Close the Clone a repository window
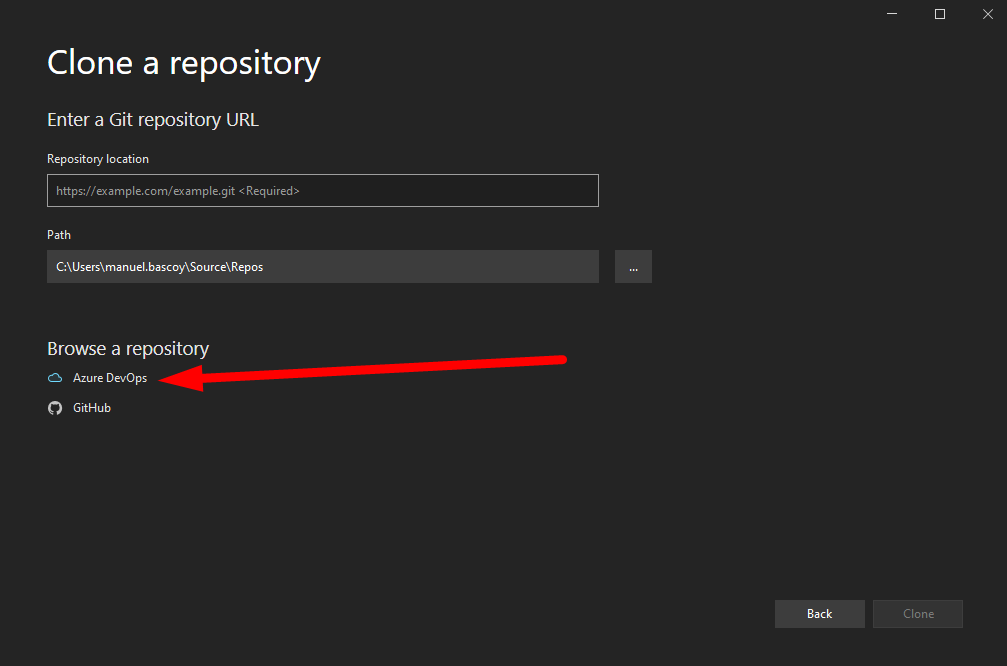This screenshot has height=666, width=1007. (987, 14)
